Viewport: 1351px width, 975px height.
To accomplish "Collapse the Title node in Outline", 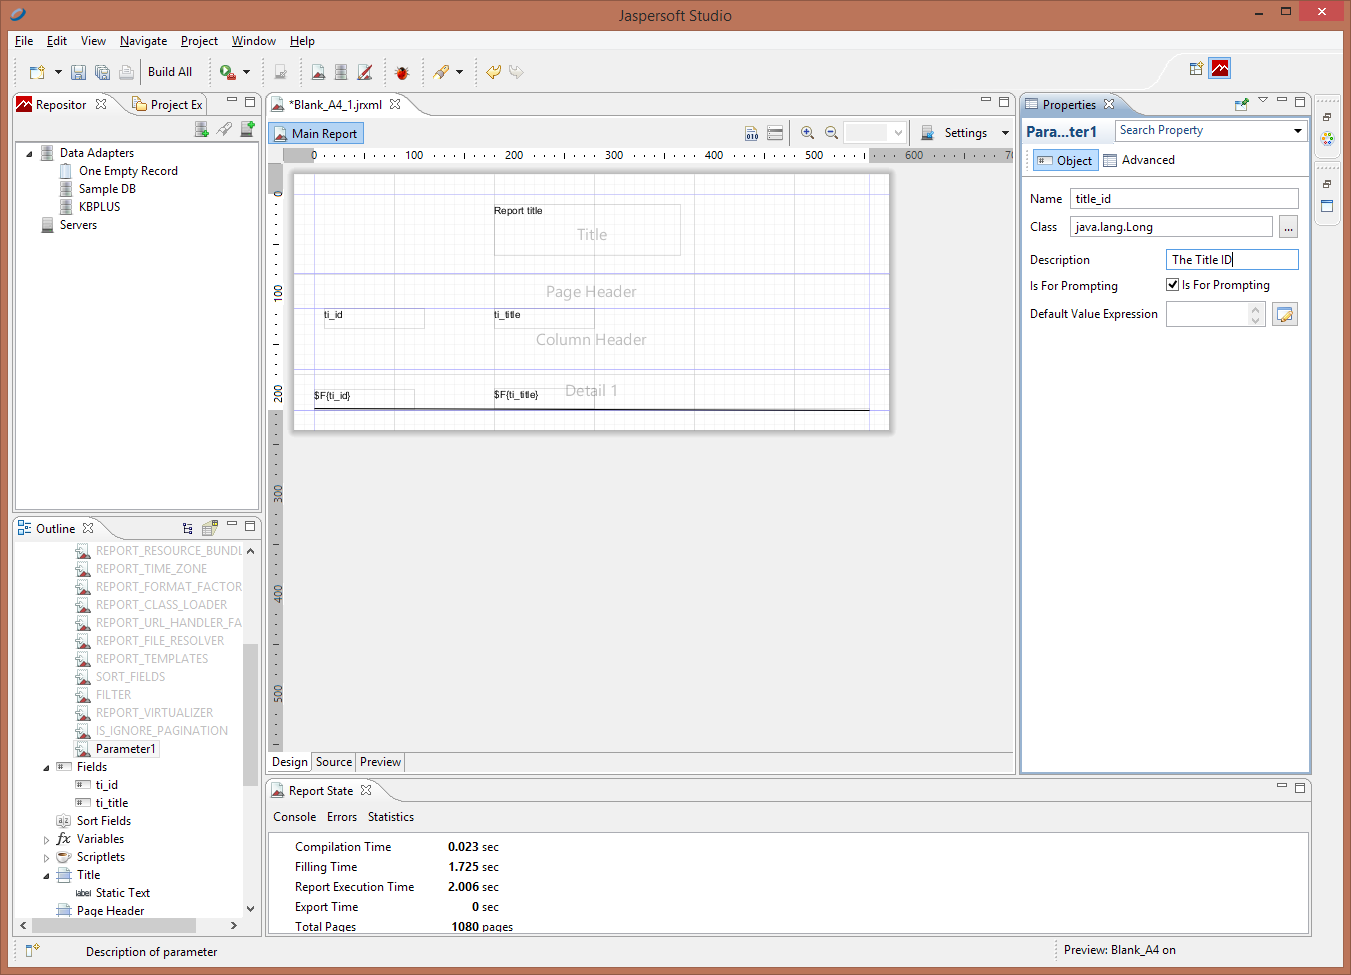I will 46,876.
